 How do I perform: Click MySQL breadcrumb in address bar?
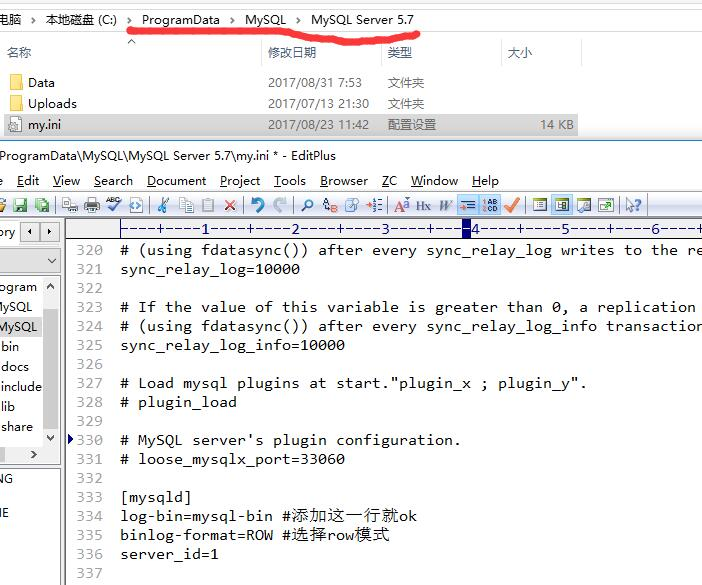click(265, 20)
